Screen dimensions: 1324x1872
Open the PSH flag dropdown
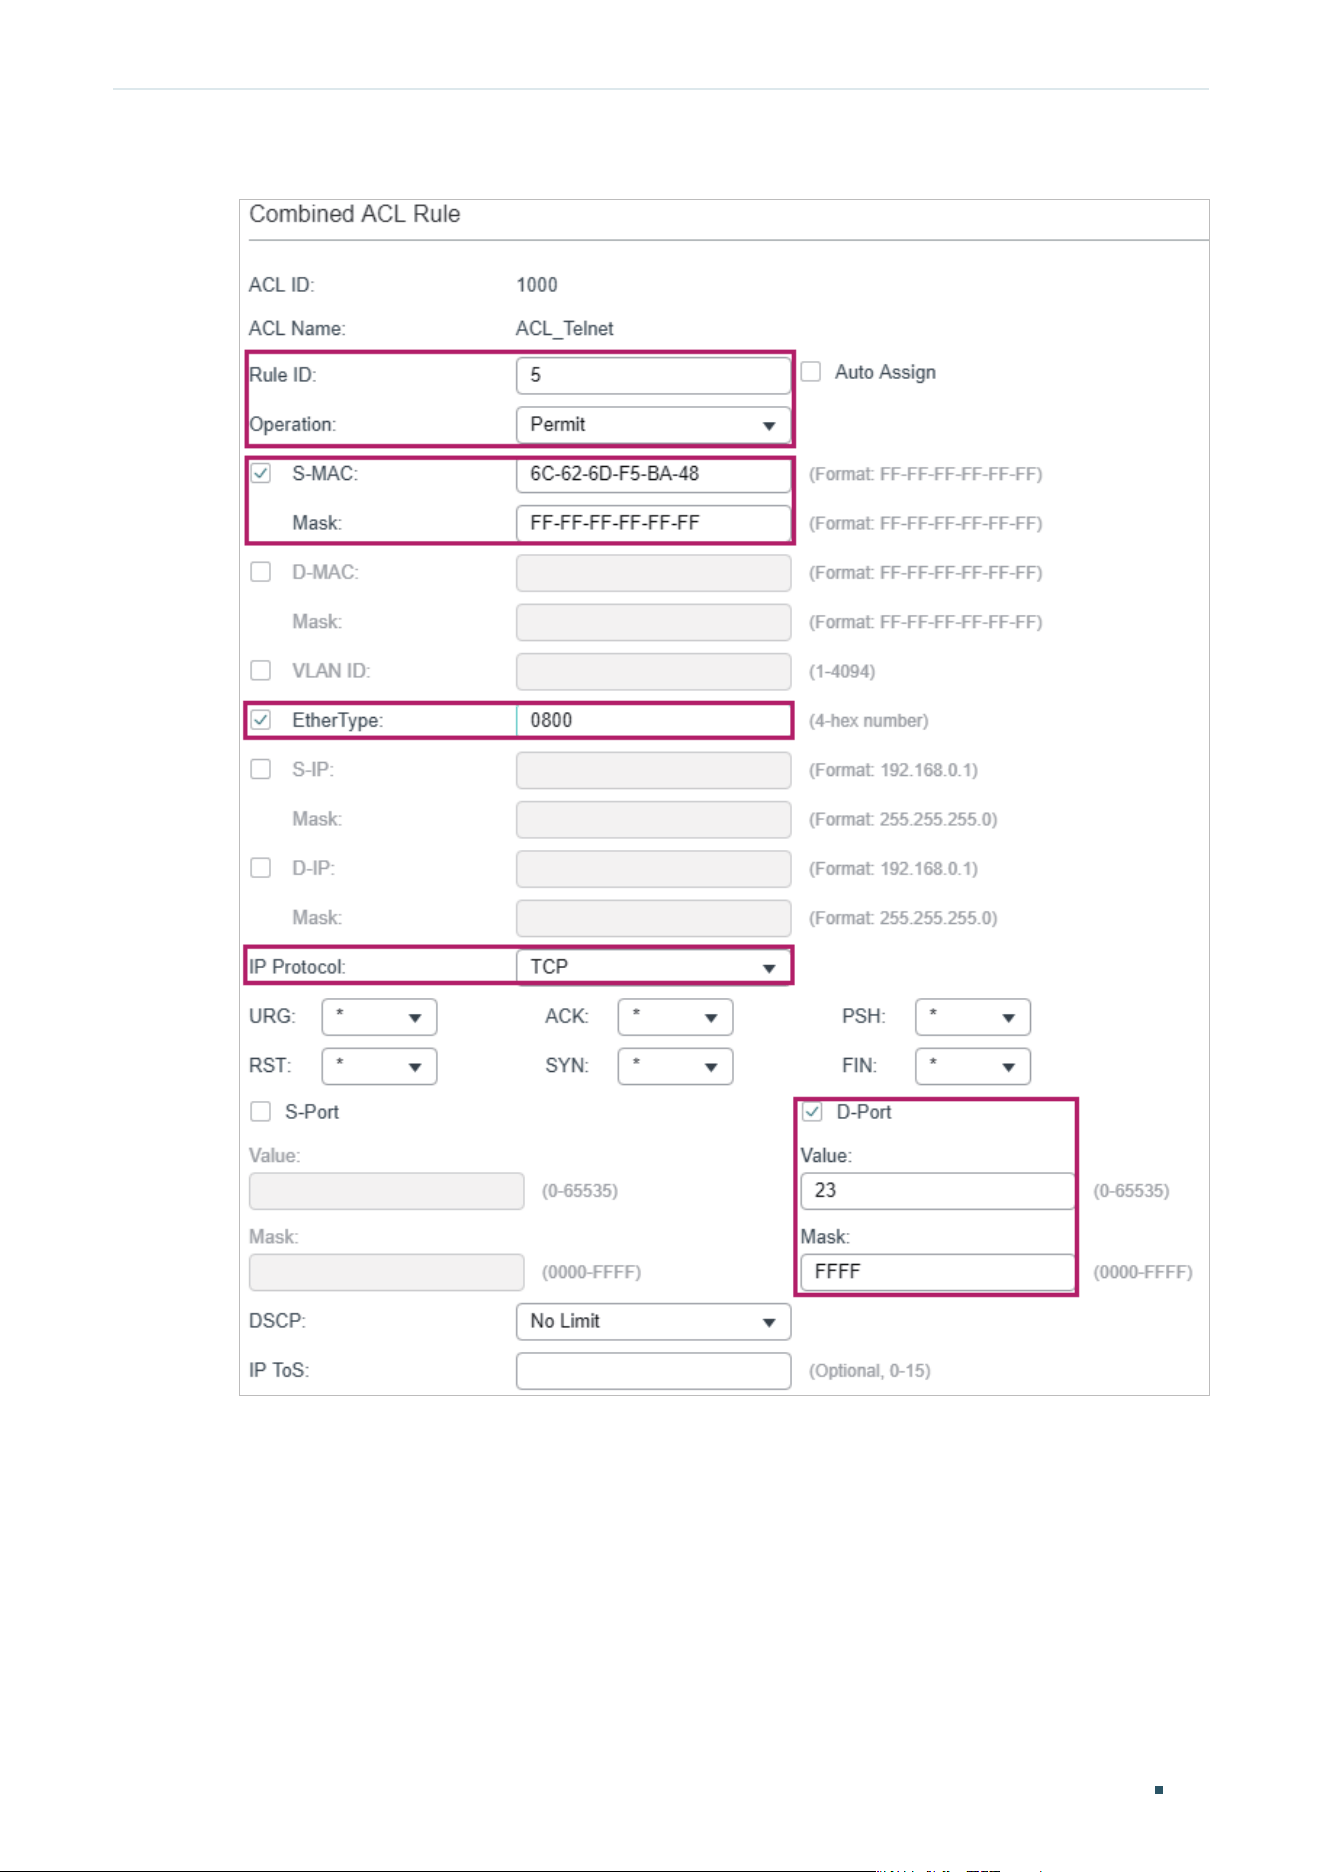972,1017
